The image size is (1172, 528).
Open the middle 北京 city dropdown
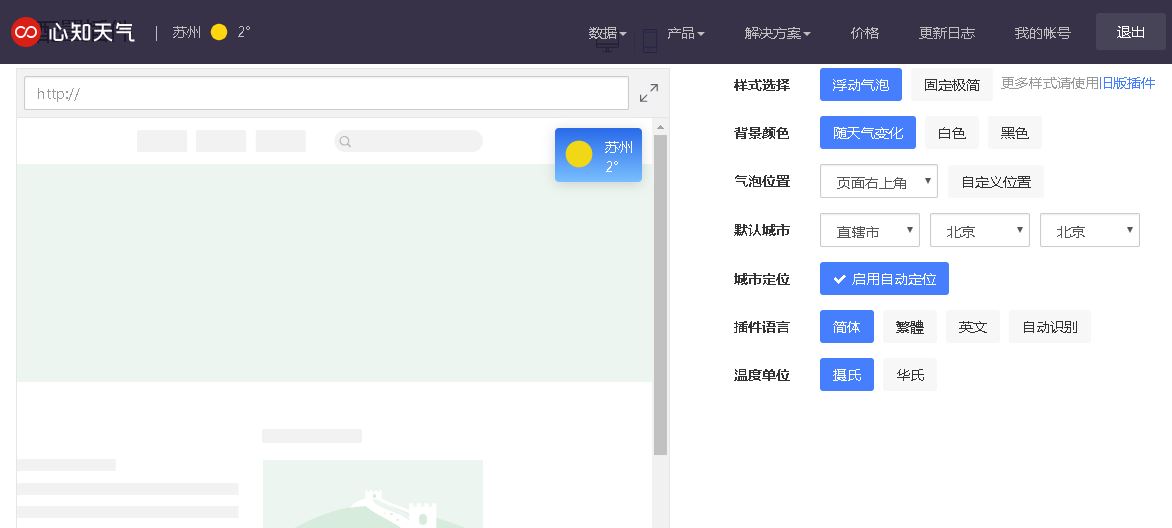click(x=980, y=230)
